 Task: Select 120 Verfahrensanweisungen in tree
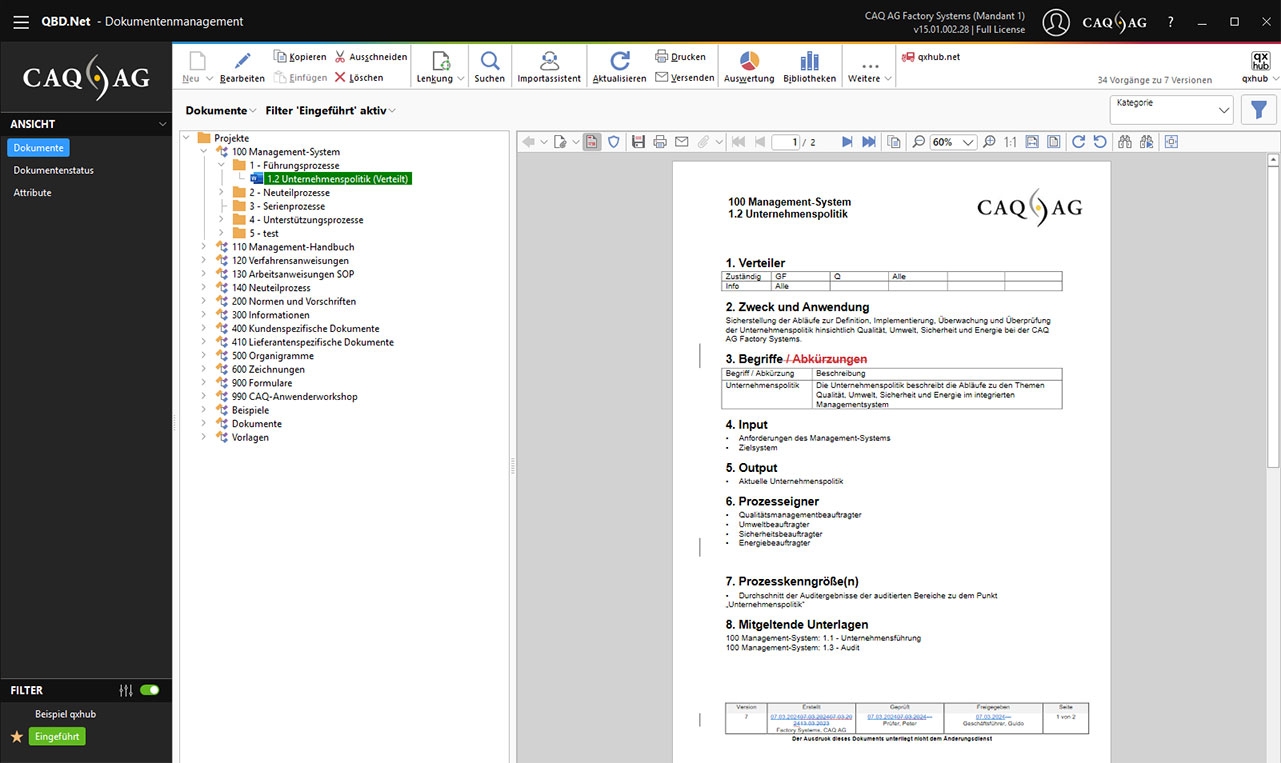click(x=290, y=261)
